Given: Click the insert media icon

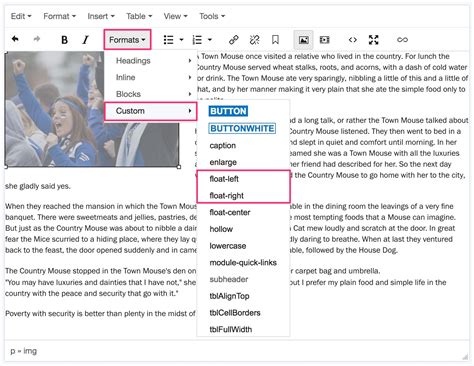Looking at the screenshot, I should [x=324, y=40].
